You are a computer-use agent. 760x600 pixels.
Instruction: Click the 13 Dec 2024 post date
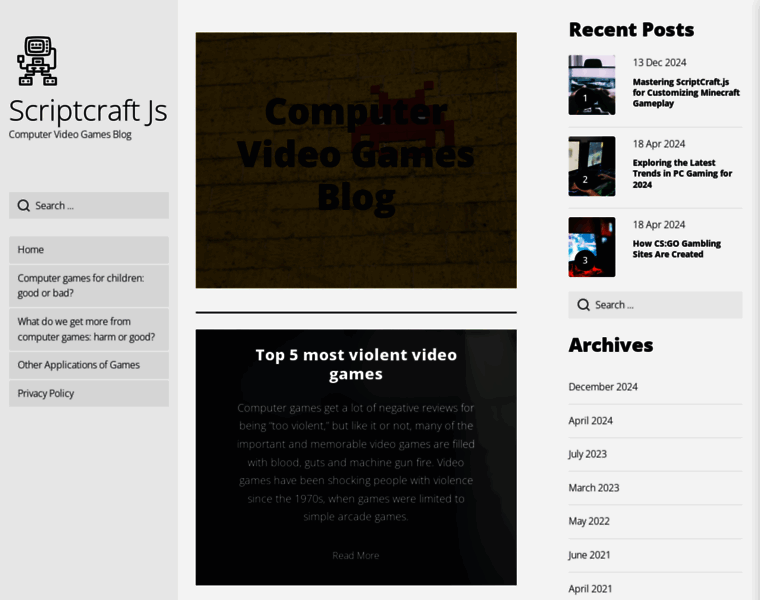[x=659, y=63]
